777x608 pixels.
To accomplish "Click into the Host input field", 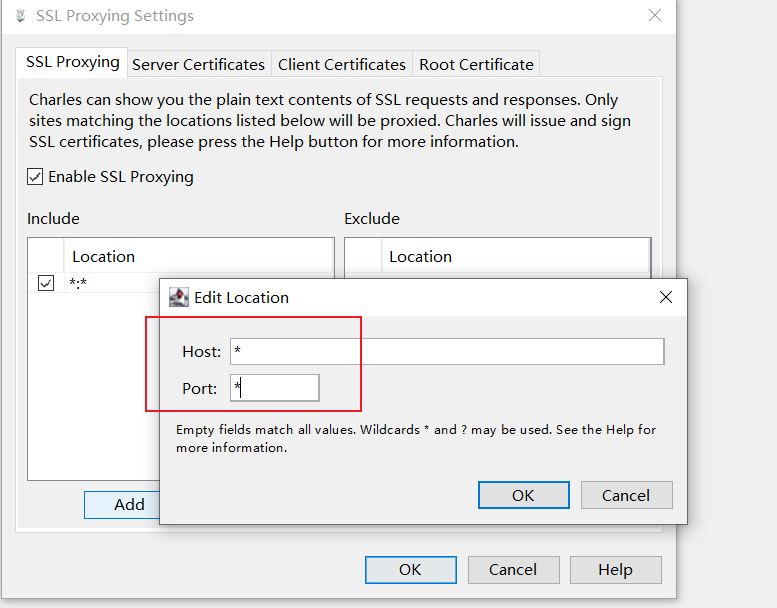I will [x=447, y=351].
